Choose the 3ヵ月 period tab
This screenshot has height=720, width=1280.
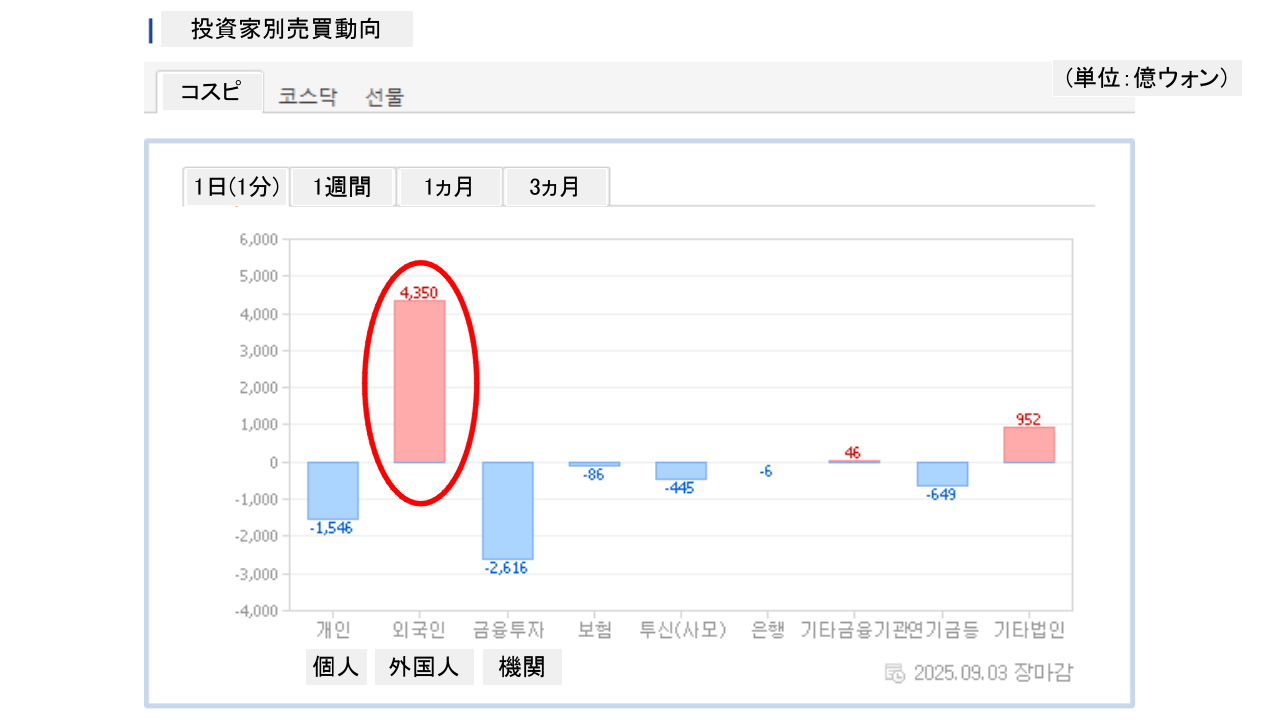pyautogui.click(x=555, y=187)
